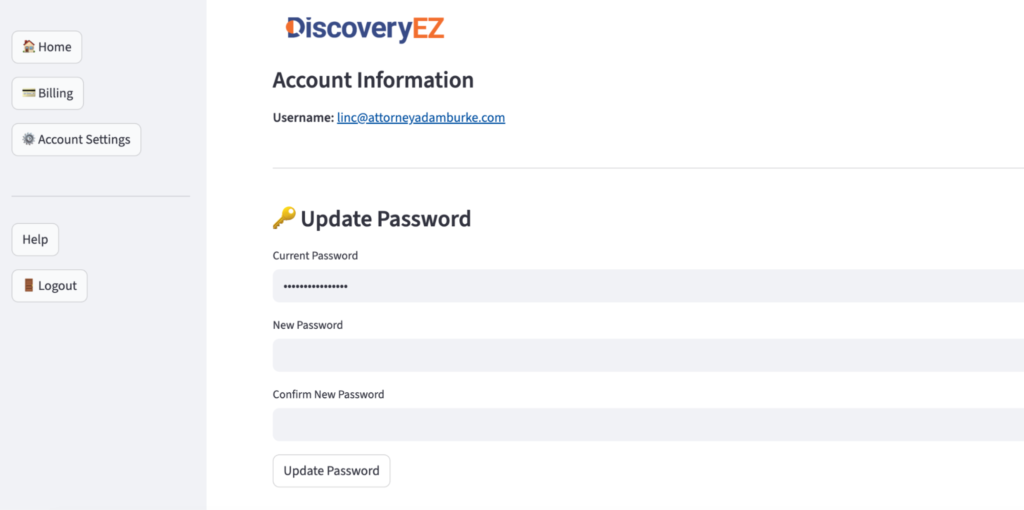Click the DiscoveryEZ logo
Viewport: 1024px width, 510px height.
[364, 29]
